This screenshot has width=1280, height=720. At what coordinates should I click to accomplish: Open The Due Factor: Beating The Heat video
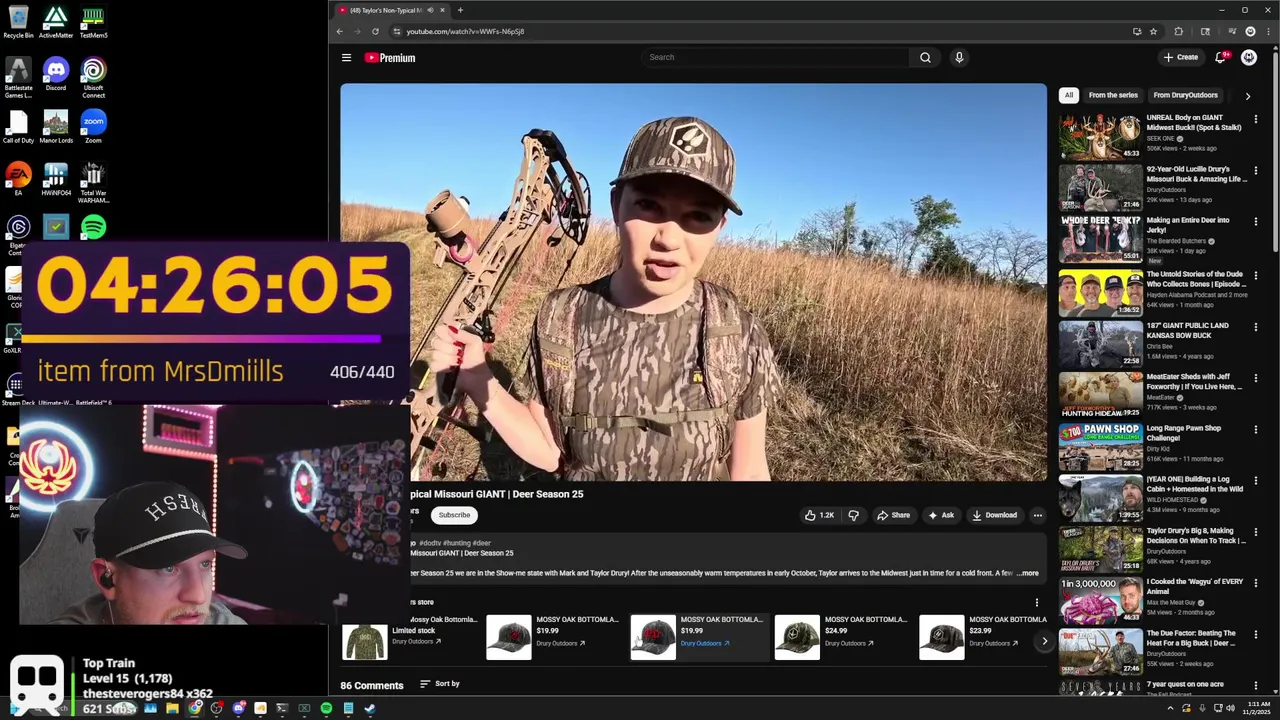tap(1192, 638)
